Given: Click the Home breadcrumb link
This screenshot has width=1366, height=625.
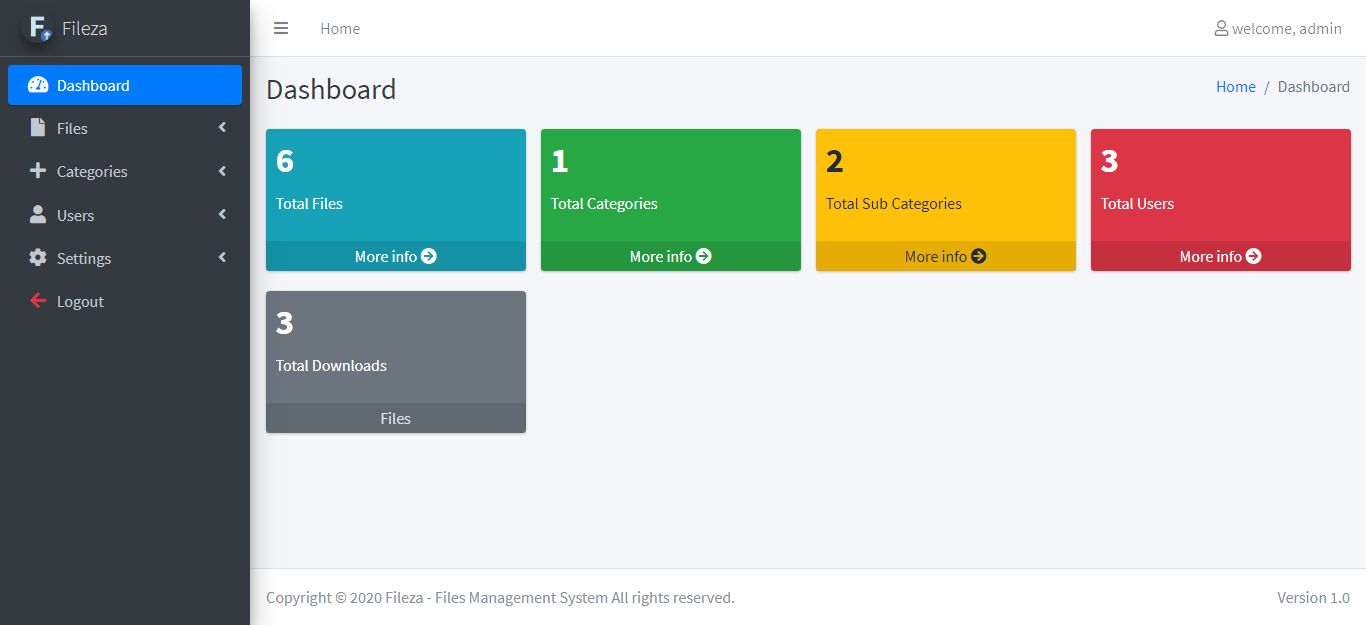Looking at the screenshot, I should [1235, 87].
